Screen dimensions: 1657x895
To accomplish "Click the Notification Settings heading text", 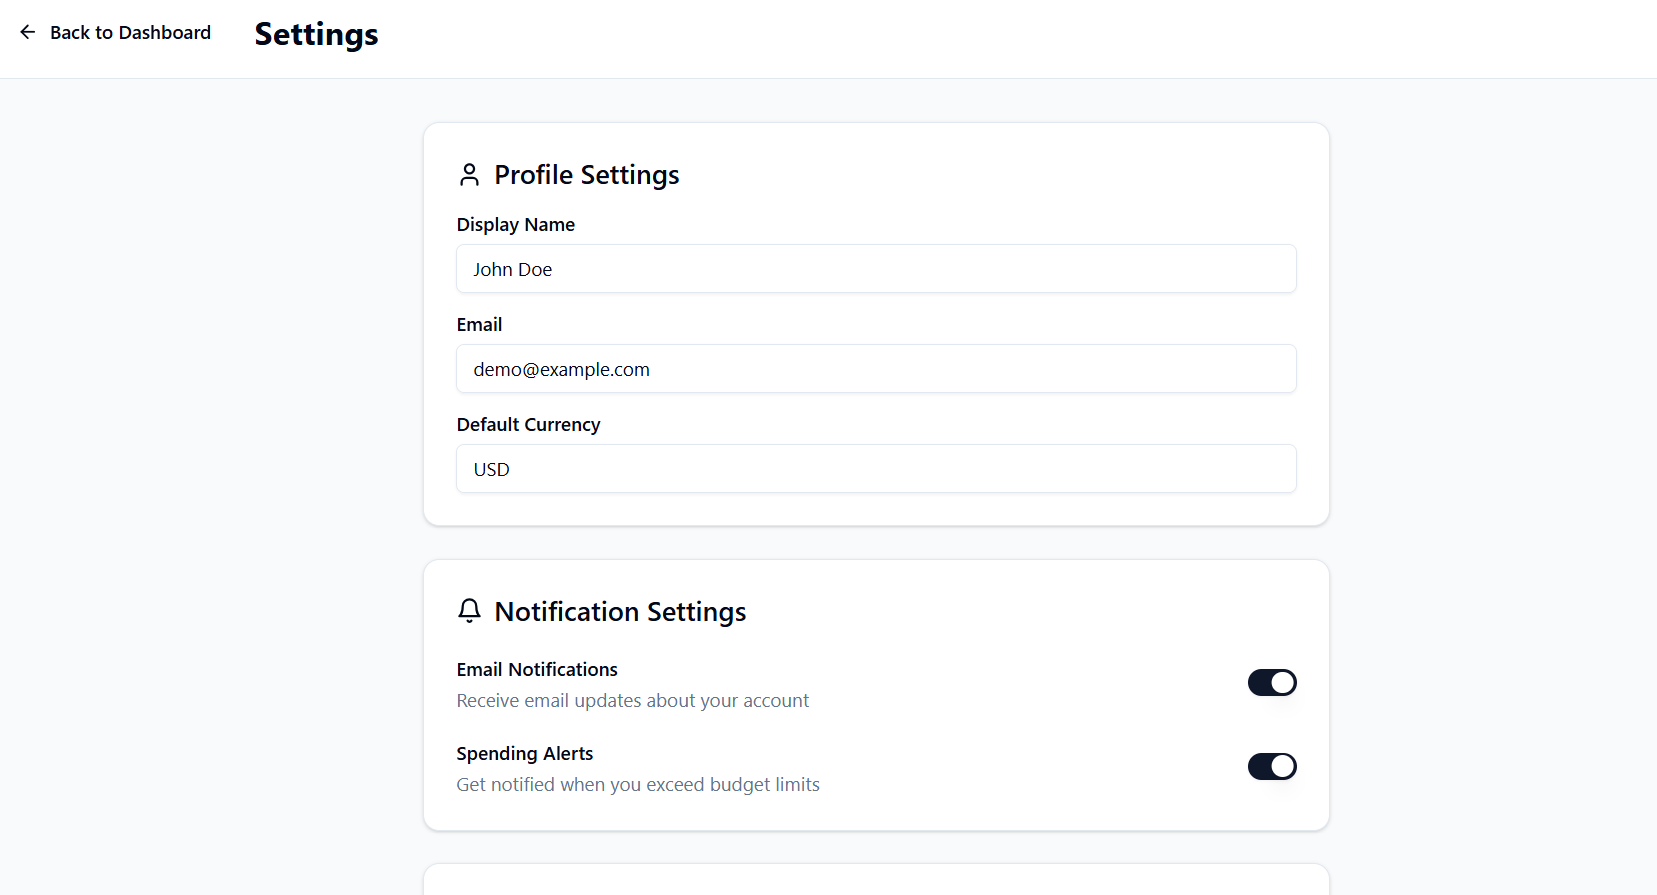I will [620, 612].
